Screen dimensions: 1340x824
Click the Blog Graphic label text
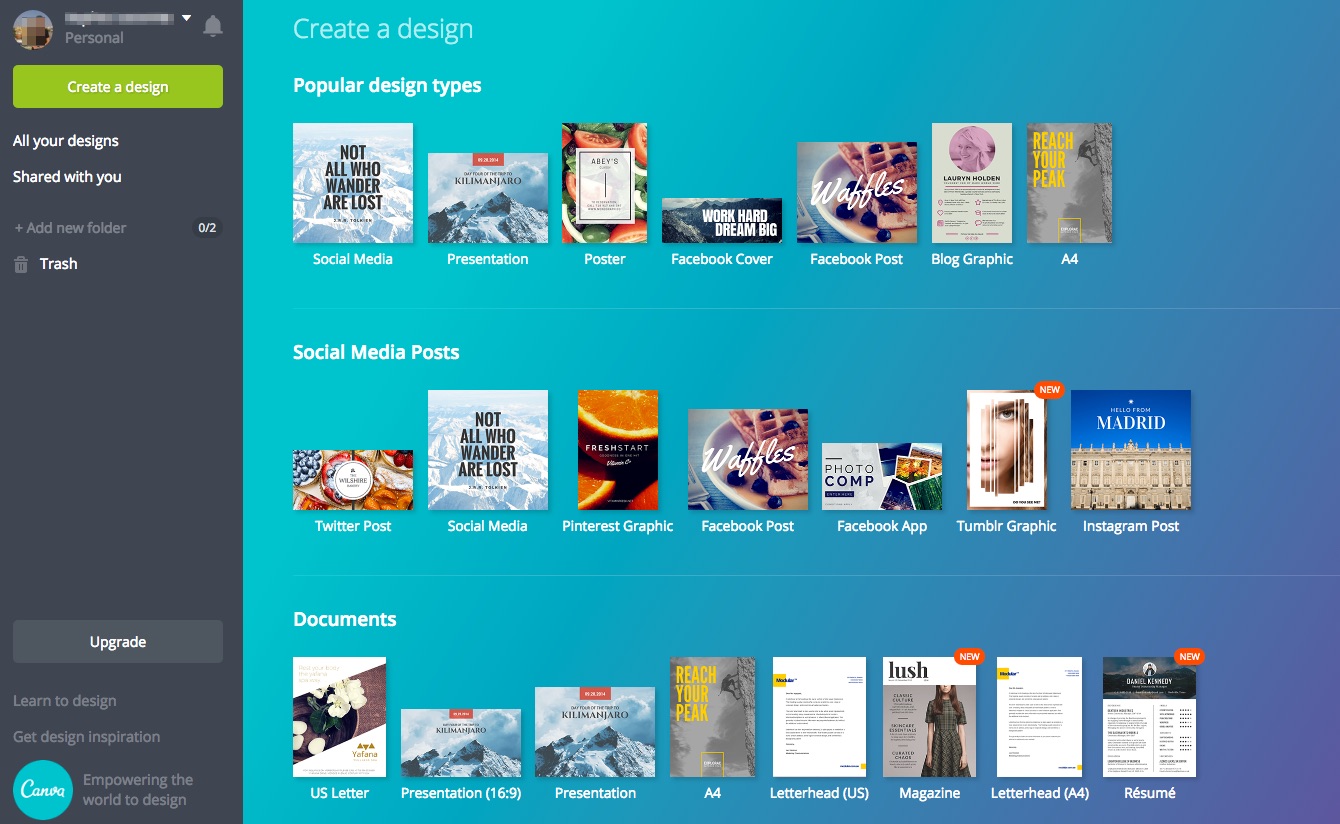[x=972, y=259]
